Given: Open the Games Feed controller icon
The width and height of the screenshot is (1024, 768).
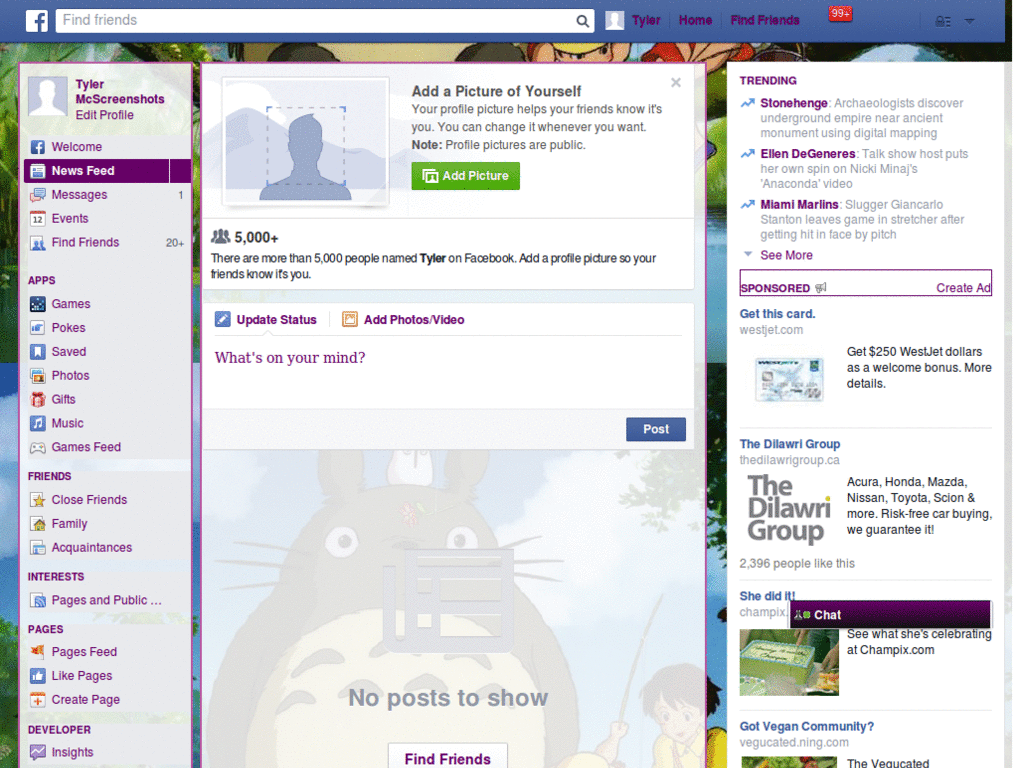Looking at the screenshot, I should (x=38, y=447).
